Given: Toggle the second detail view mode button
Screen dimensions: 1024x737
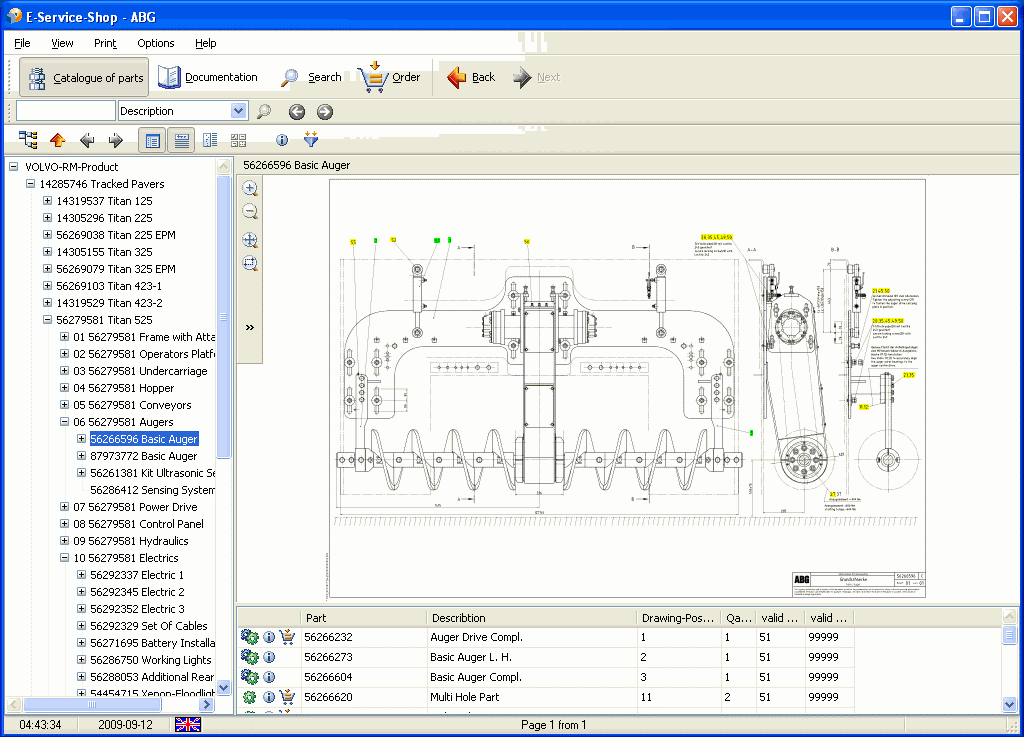Looking at the screenshot, I should (x=181, y=140).
